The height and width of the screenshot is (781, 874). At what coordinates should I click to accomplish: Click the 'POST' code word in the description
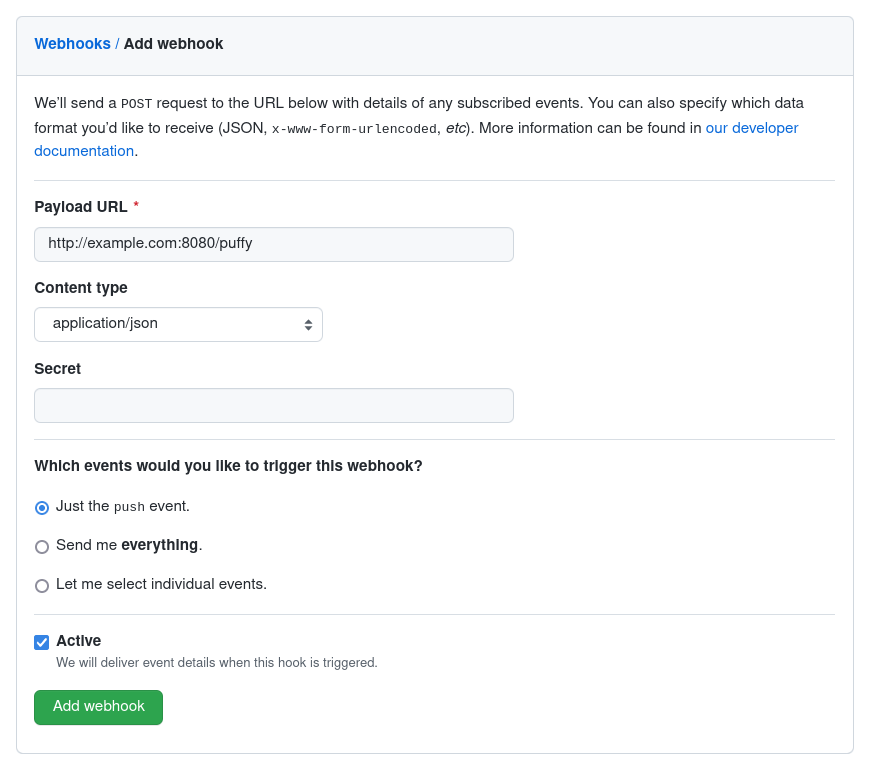click(x=135, y=103)
